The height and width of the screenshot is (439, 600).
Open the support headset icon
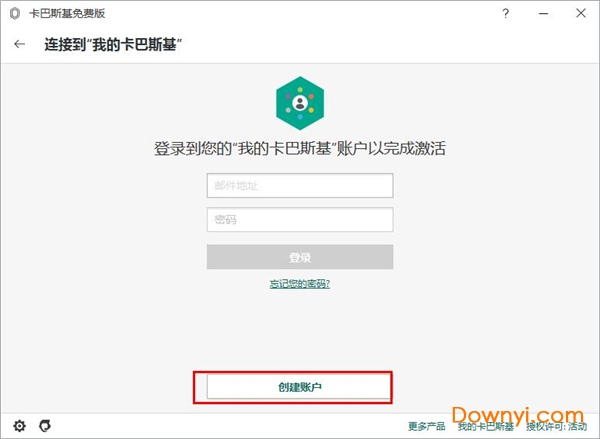[45, 426]
